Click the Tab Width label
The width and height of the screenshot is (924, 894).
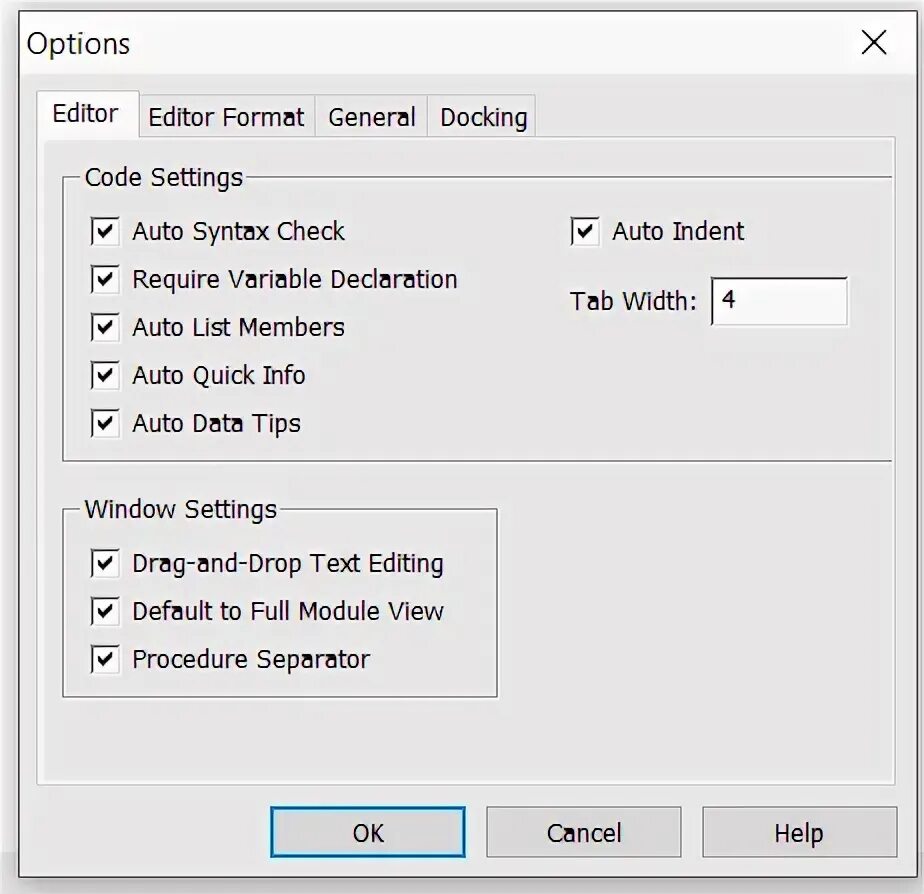tap(633, 301)
